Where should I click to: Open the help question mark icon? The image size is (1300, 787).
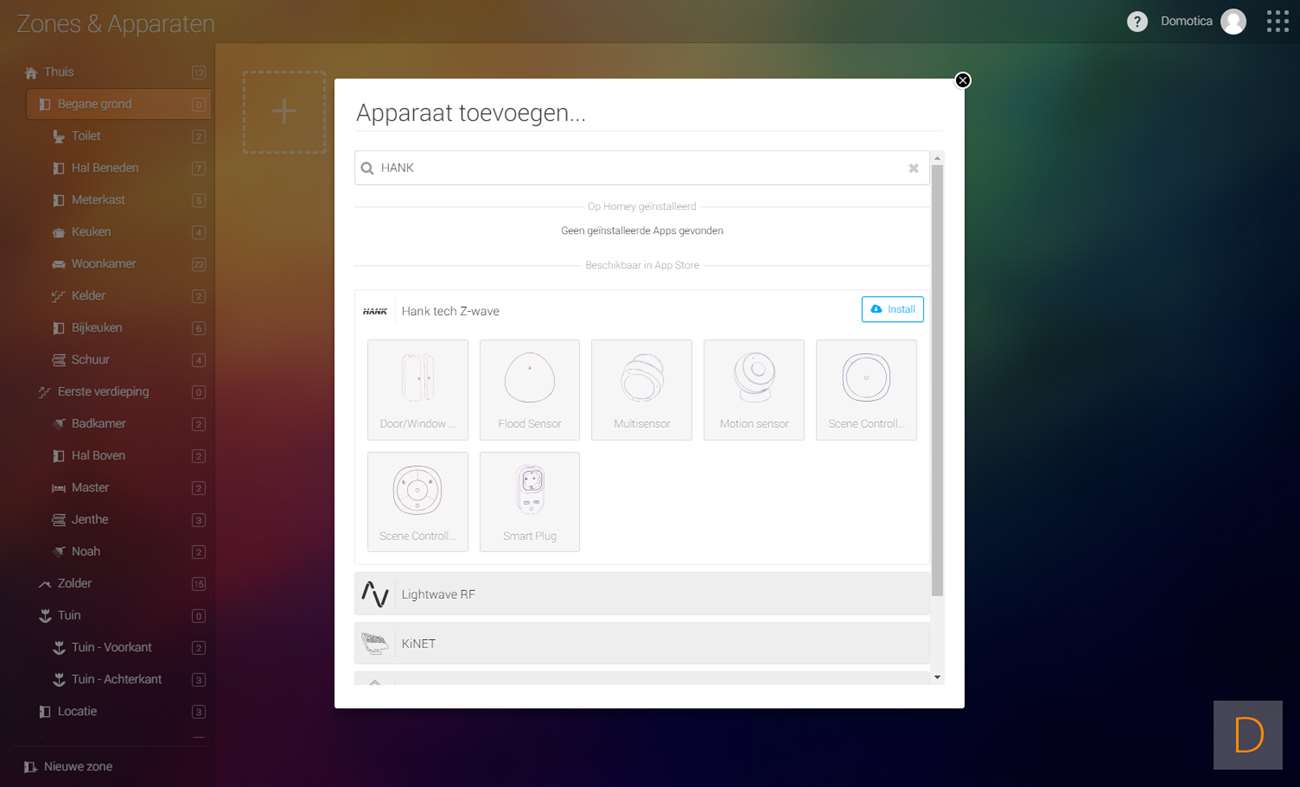[1137, 22]
